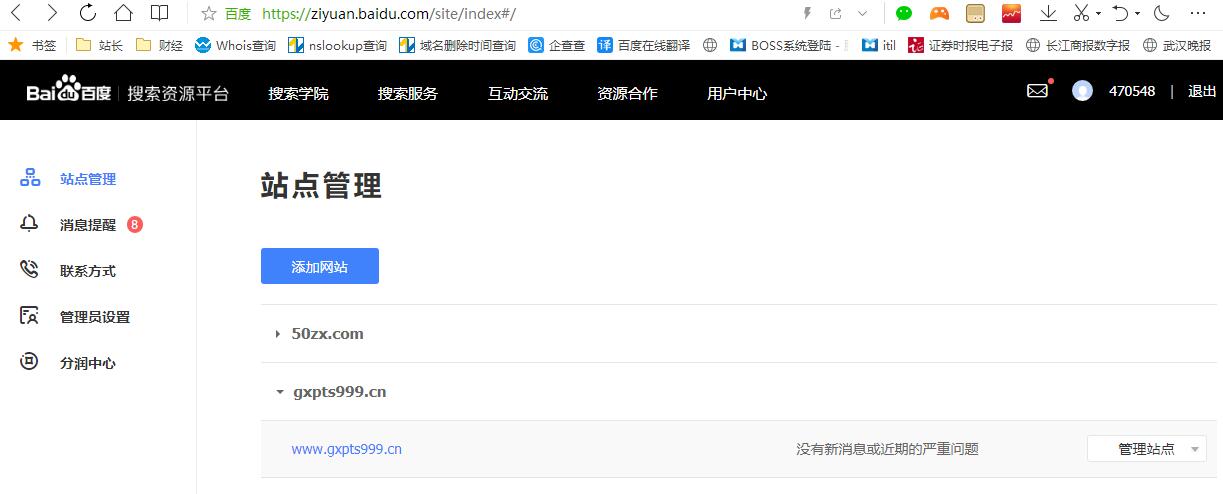This screenshot has width=1223, height=494.
Task: Click the lightning speed mode icon
Action: coord(808,13)
